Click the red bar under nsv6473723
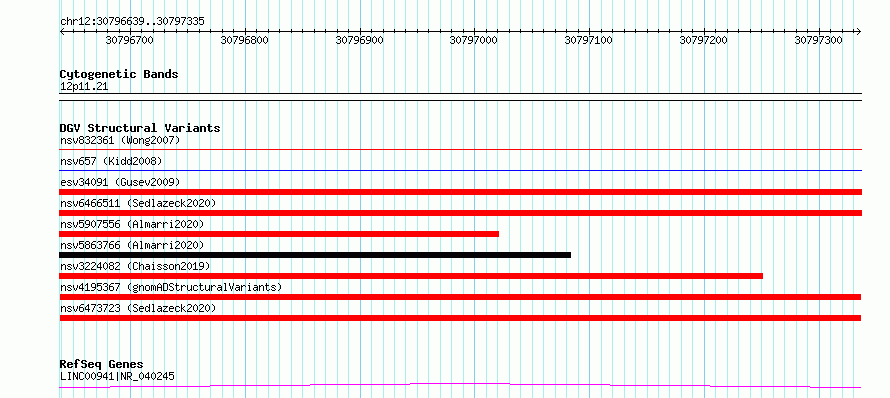The width and height of the screenshot is (890, 398). tap(460, 318)
